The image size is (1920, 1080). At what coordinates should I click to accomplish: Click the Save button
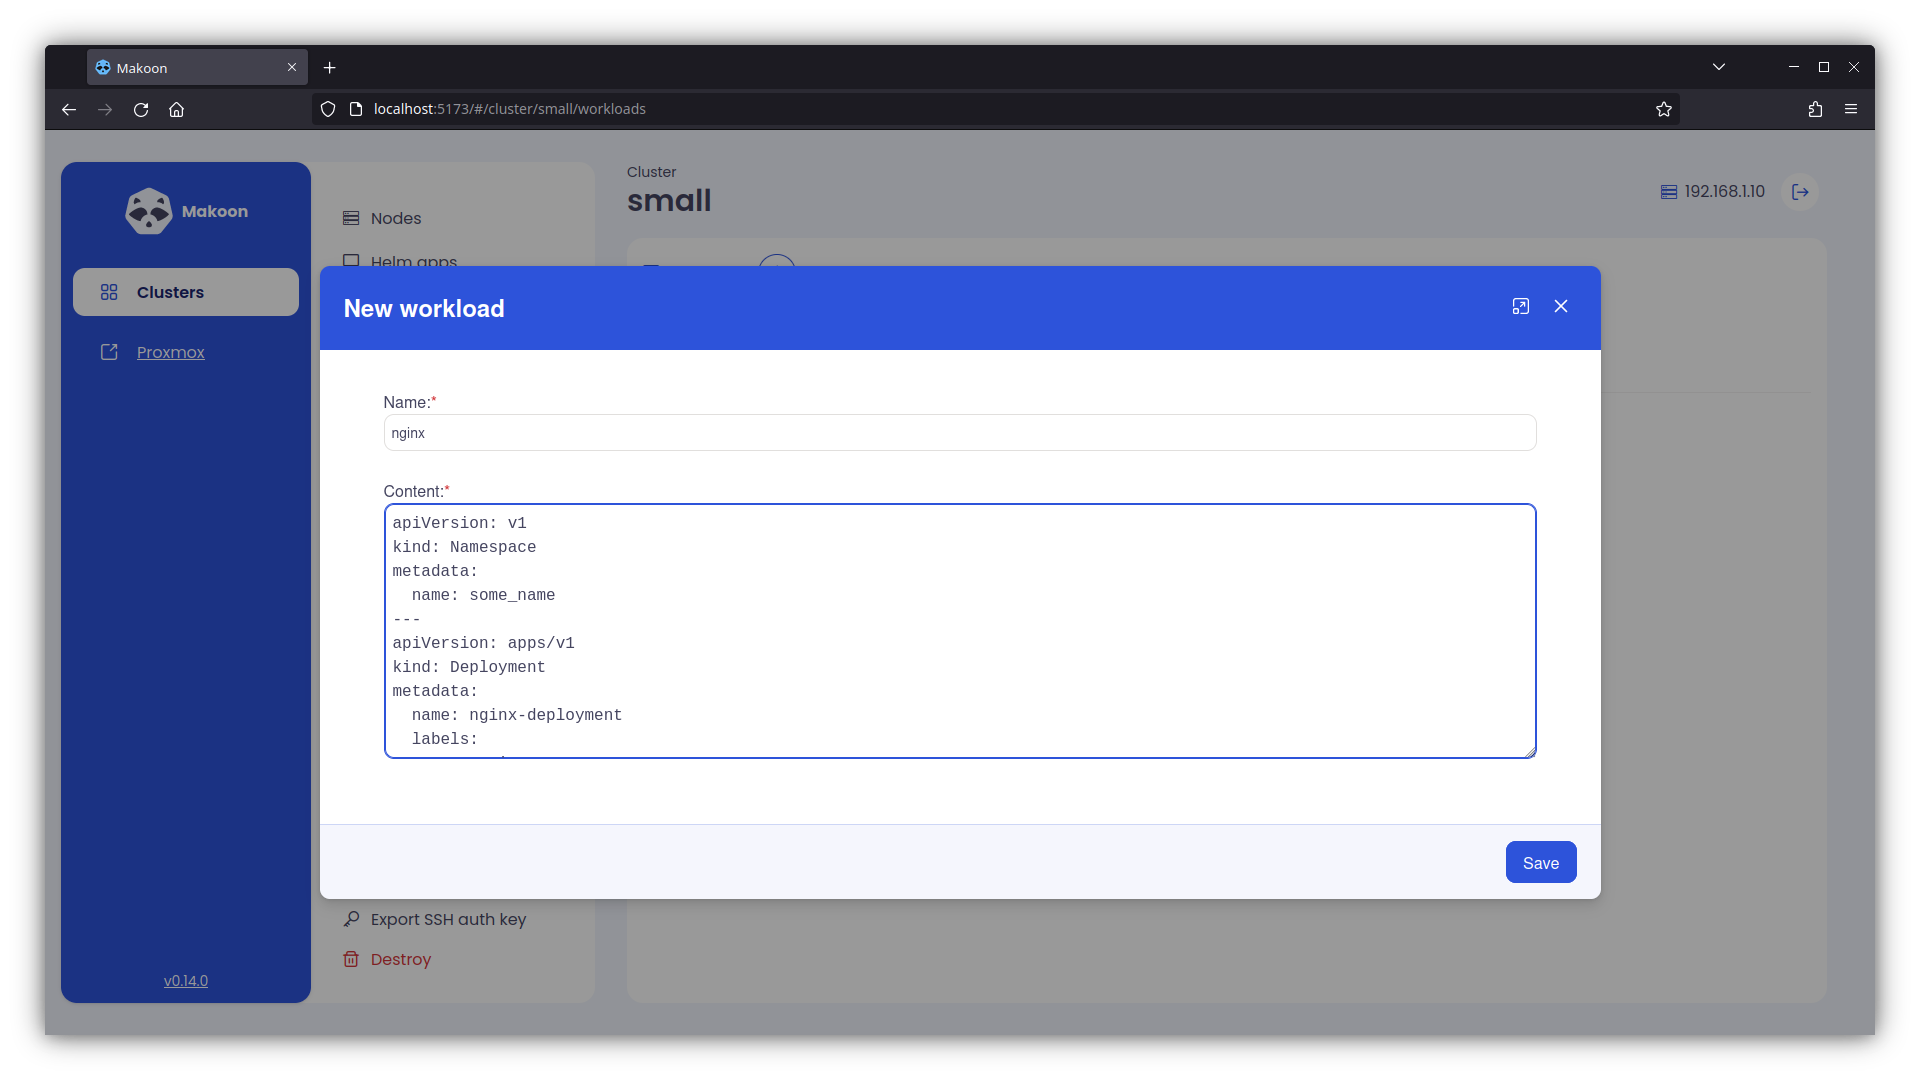tap(1540, 863)
